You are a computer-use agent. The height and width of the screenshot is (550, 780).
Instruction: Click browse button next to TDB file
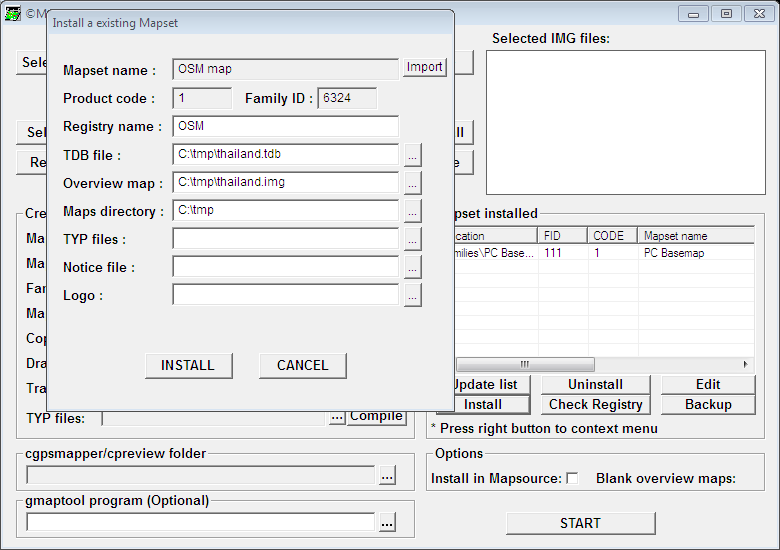point(412,155)
